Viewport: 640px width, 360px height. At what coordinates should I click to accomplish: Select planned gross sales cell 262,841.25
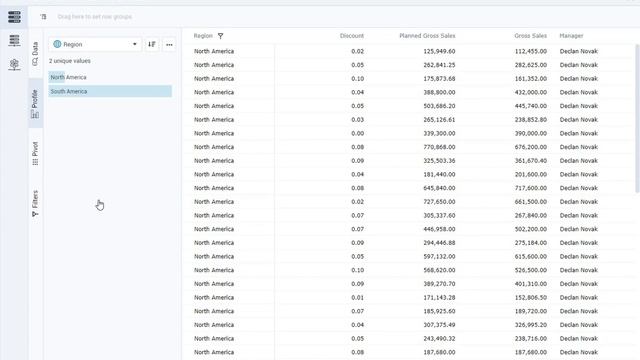point(439,65)
